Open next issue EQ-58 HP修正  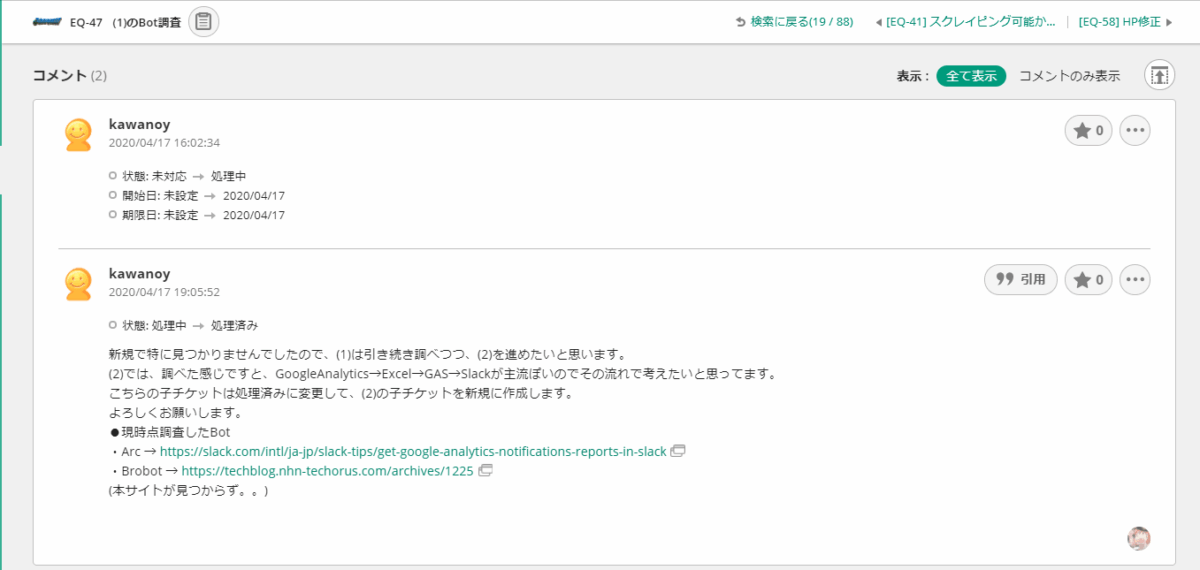1125,21
